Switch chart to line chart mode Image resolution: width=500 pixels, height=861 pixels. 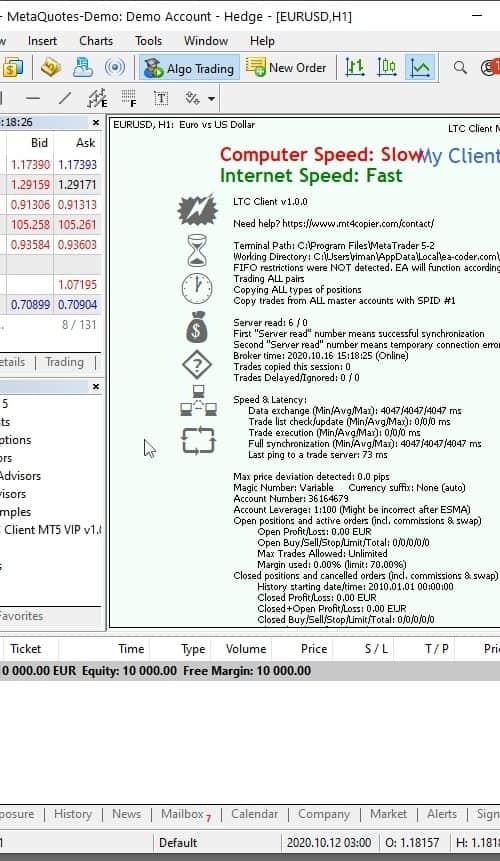point(420,68)
